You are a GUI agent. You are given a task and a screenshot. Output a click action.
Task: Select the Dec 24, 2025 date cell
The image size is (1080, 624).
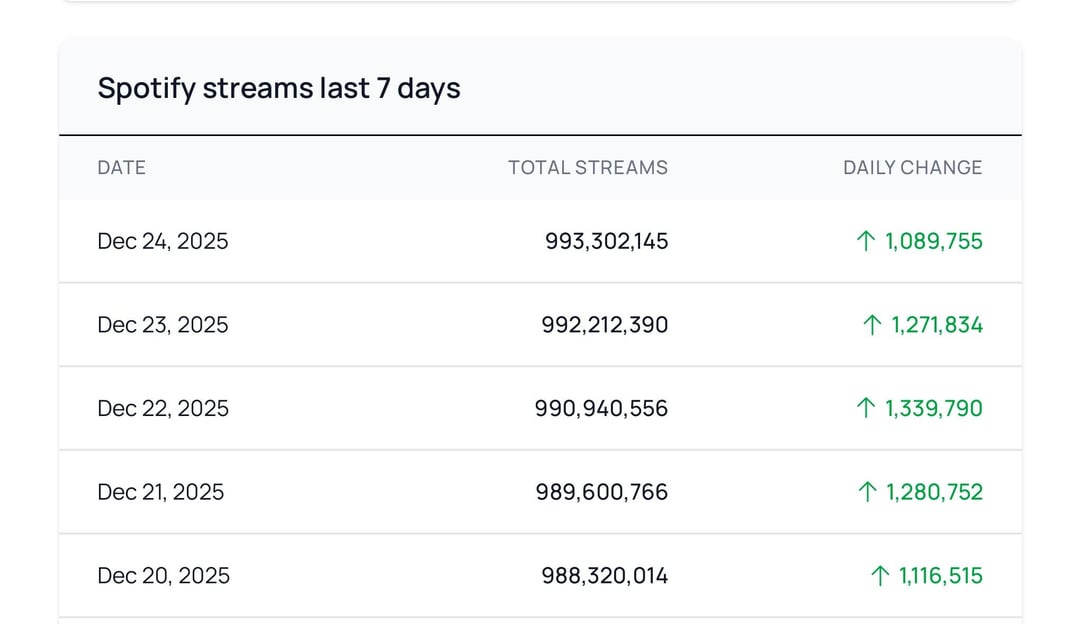[x=163, y=241]
